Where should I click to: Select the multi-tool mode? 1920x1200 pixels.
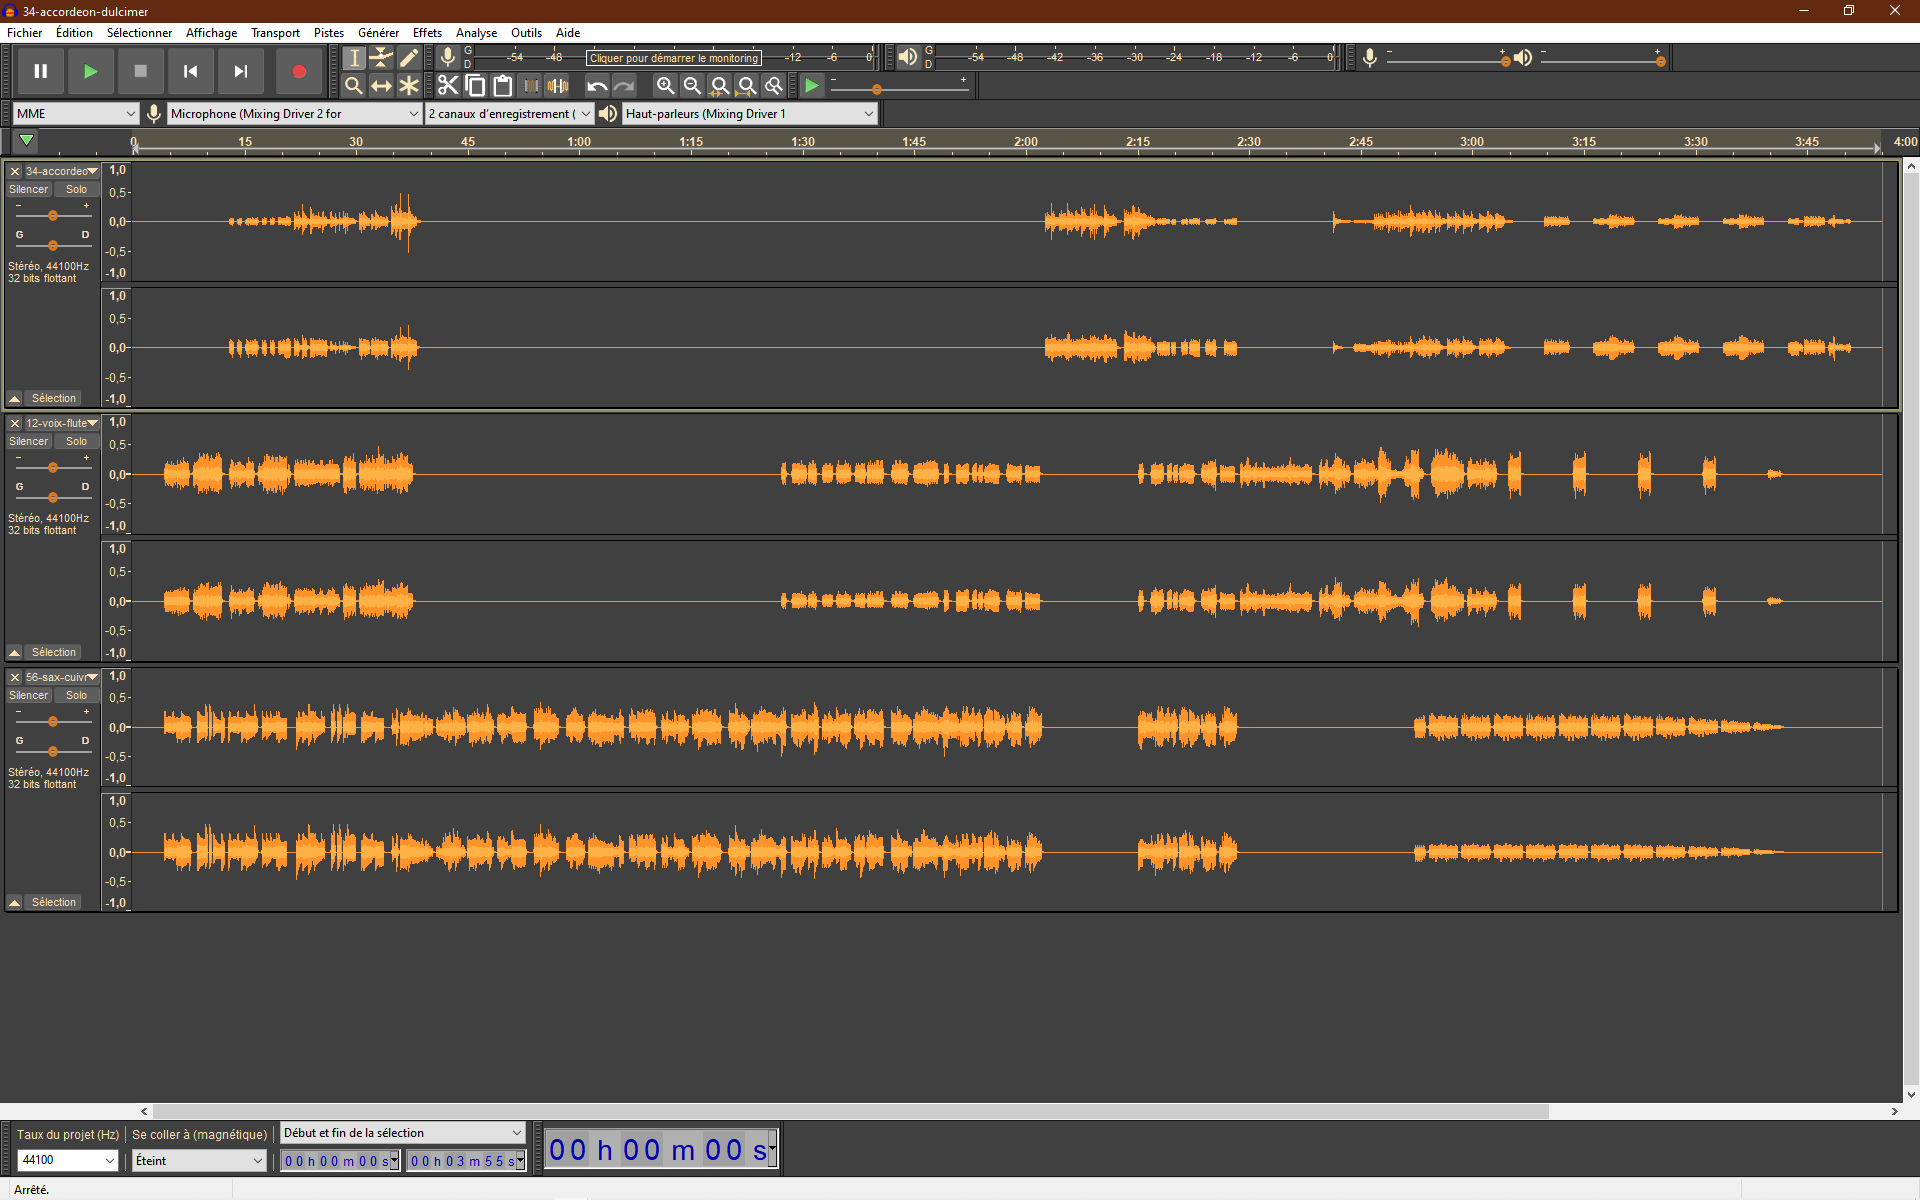click(409, 86)
